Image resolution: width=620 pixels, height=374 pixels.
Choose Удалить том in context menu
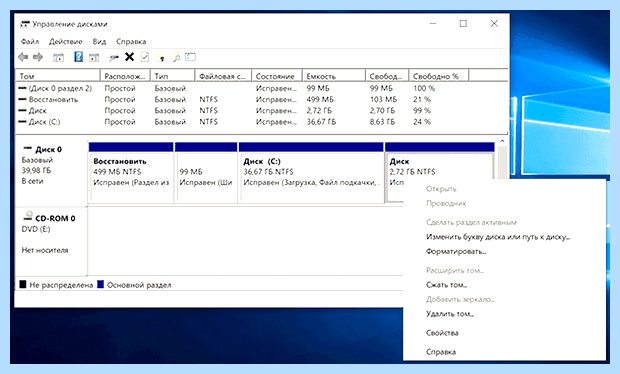(x=450, y=314)
